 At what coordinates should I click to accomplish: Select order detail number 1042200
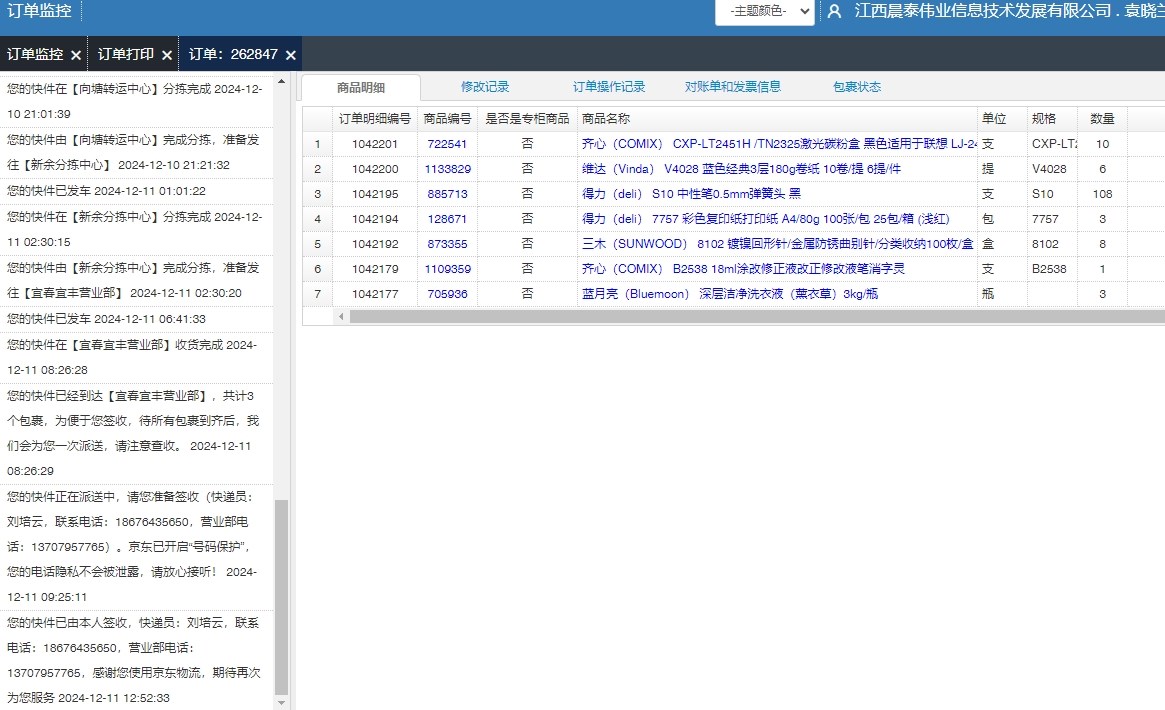coord(374,169)
